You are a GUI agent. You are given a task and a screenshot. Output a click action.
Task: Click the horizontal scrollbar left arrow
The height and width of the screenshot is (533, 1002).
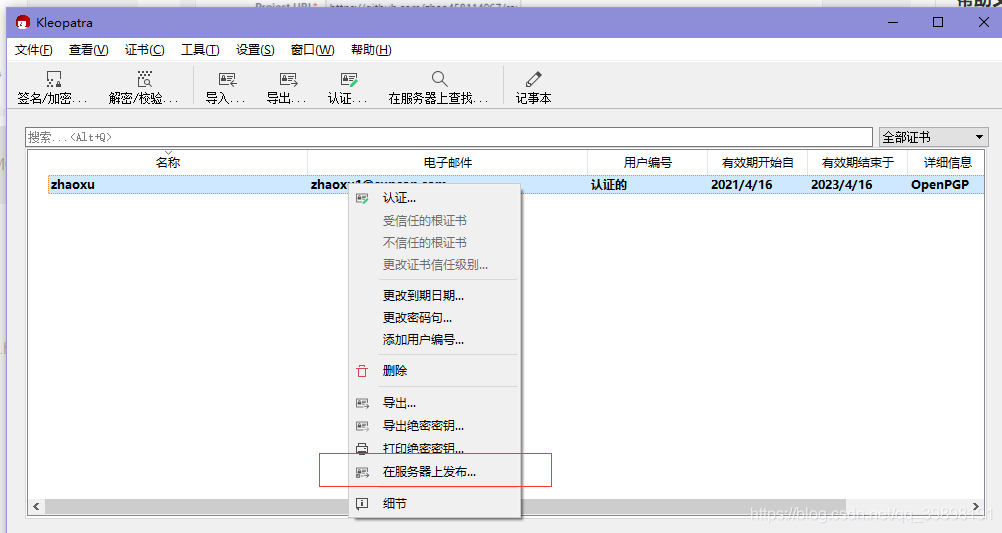point(36,507)
